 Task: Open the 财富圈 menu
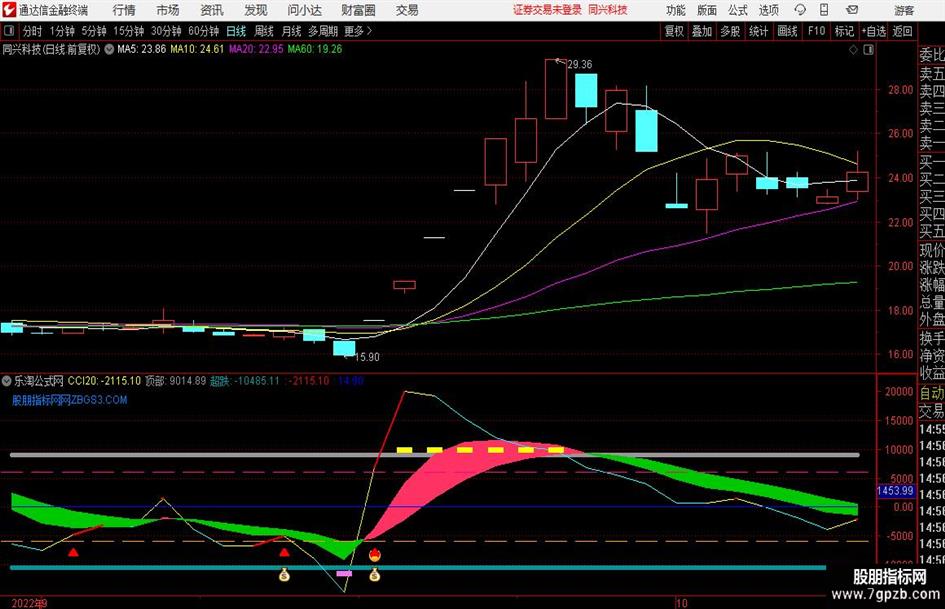pos(358,10)
